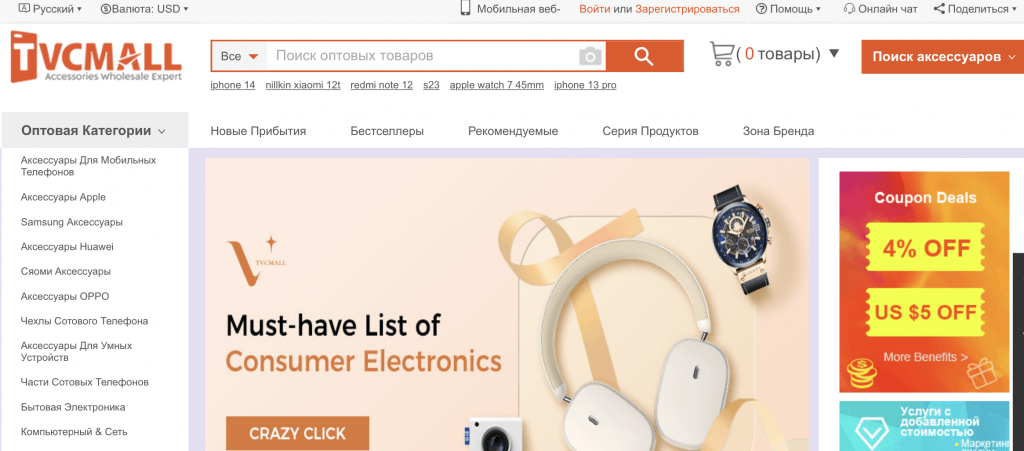Open the Русский language dropdown

(51, 9)
